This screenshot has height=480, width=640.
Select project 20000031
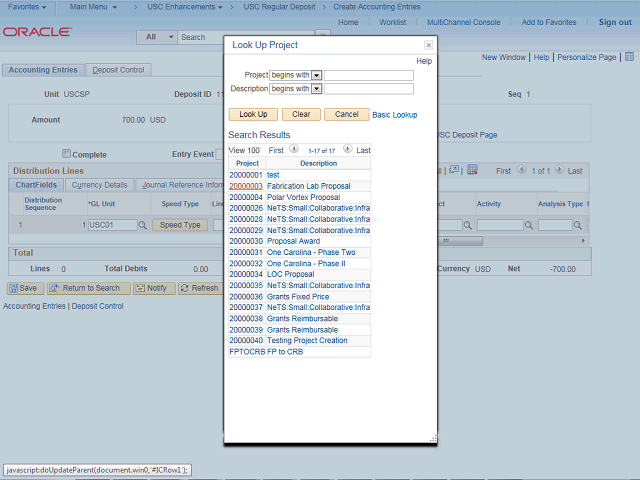click(x=246, y=252)
